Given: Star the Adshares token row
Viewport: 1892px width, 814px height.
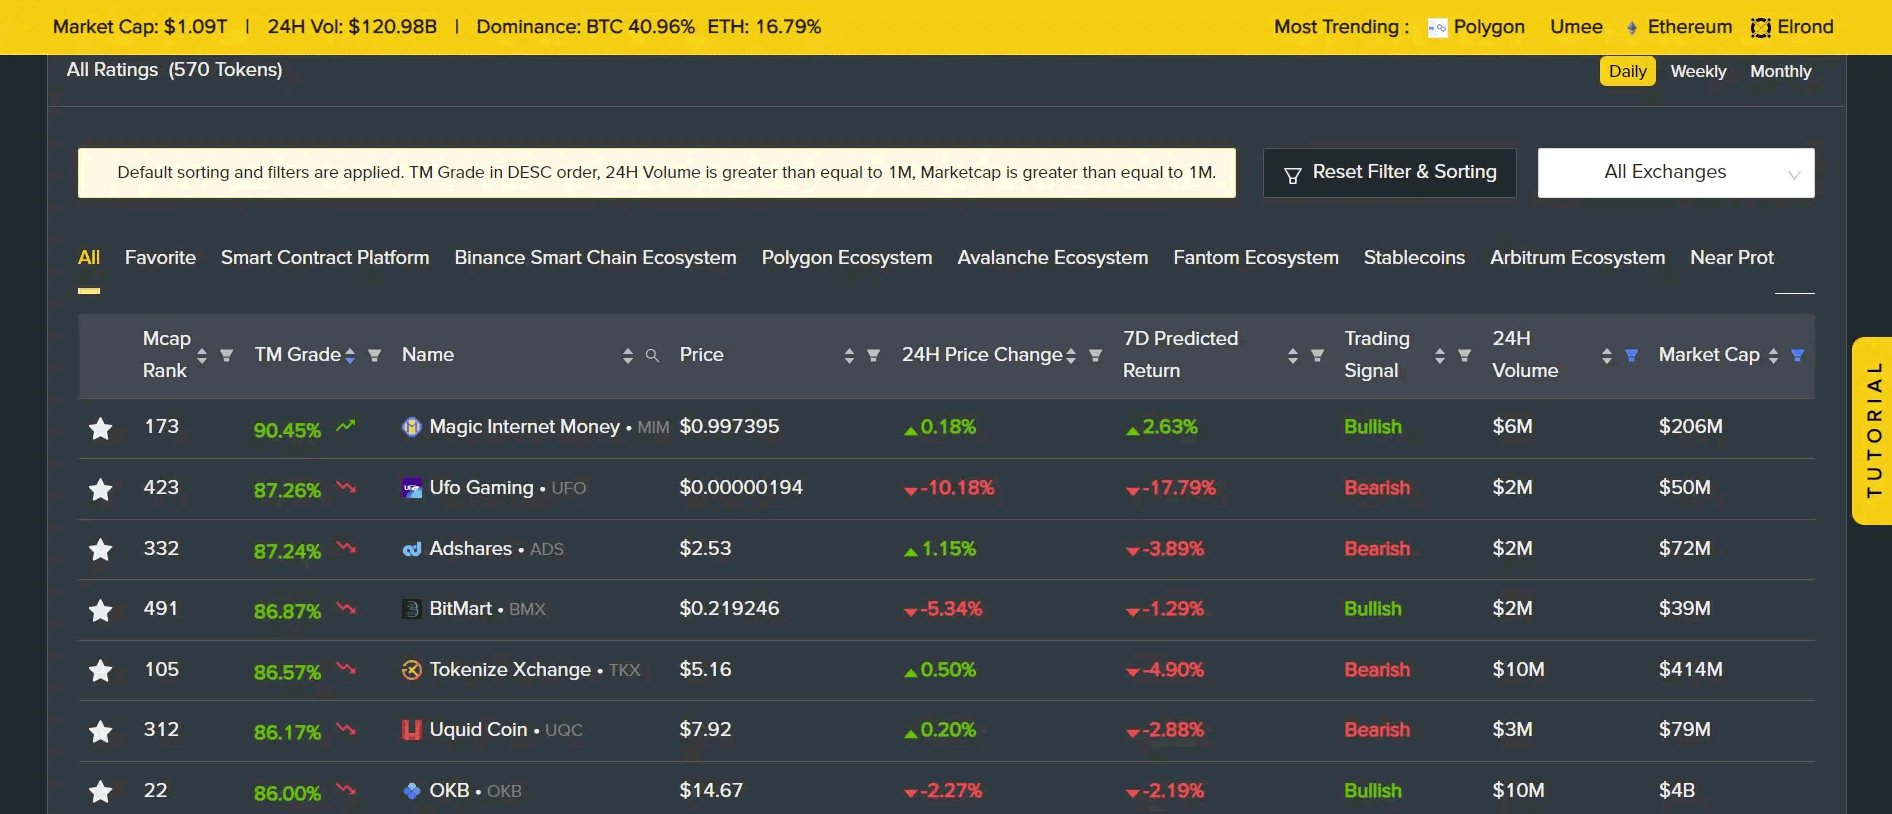Looking at the screenshot, I should point(100,550).
